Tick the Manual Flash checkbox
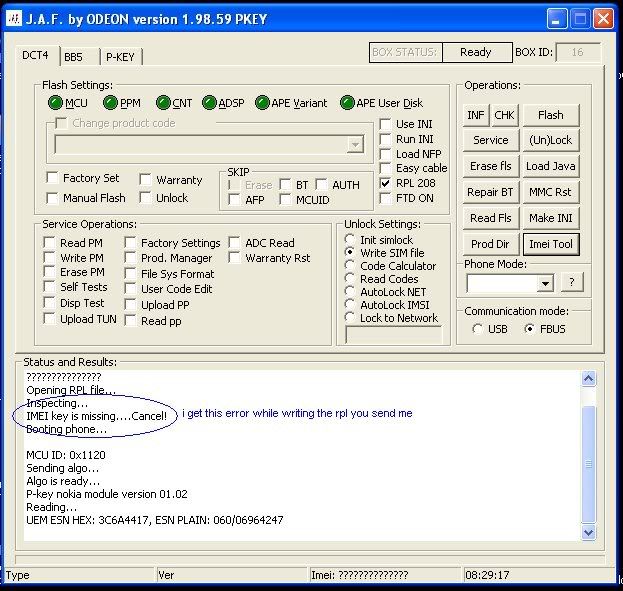Image resolution: width=623 pixels, height=591 pixels. (x=52, y=198)
